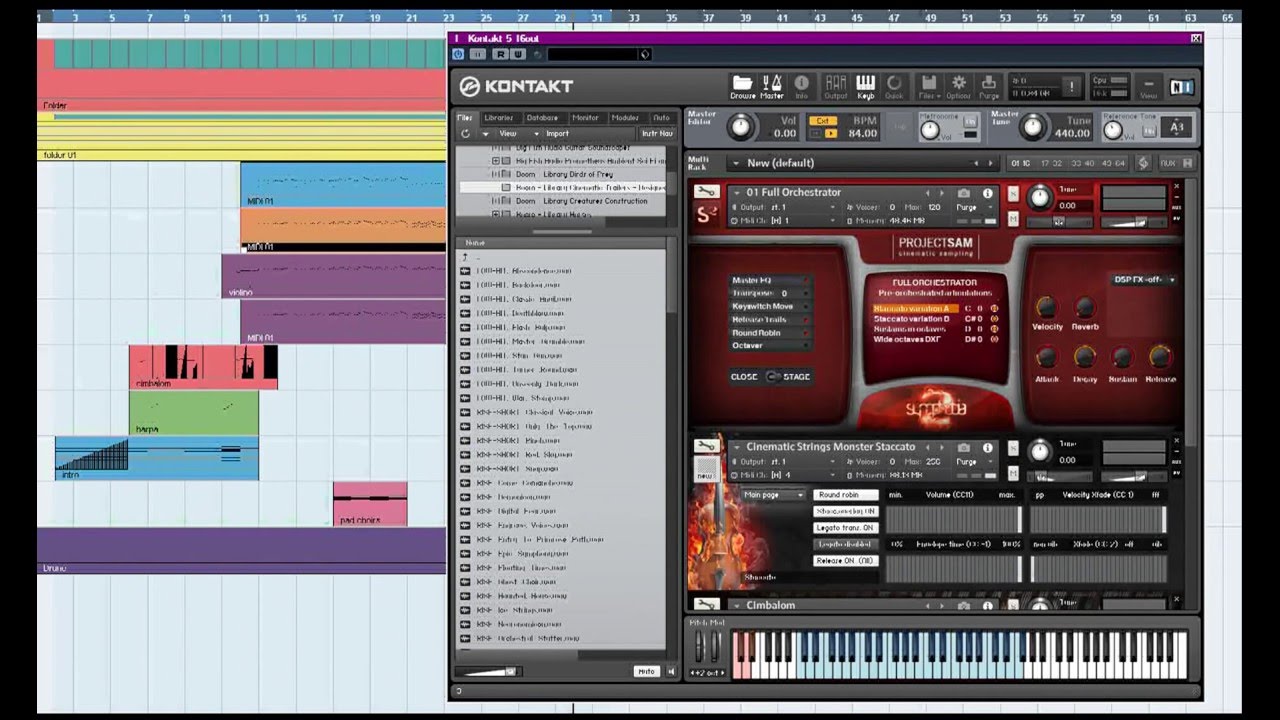Open the Import dropdown in browser
The height and width of the screenshot is (720, 1280).
(558, 134)
